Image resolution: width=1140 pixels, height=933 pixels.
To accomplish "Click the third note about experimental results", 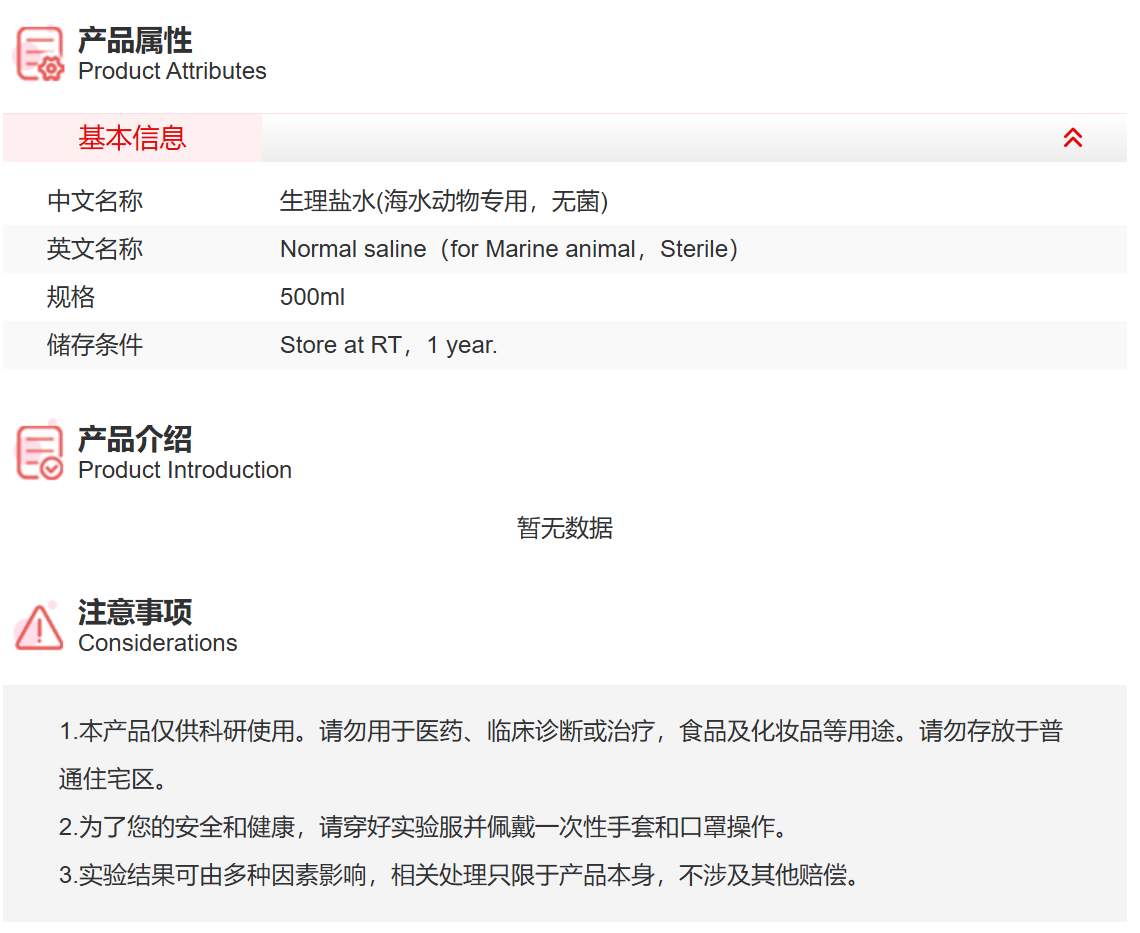I will click(460, 876).
